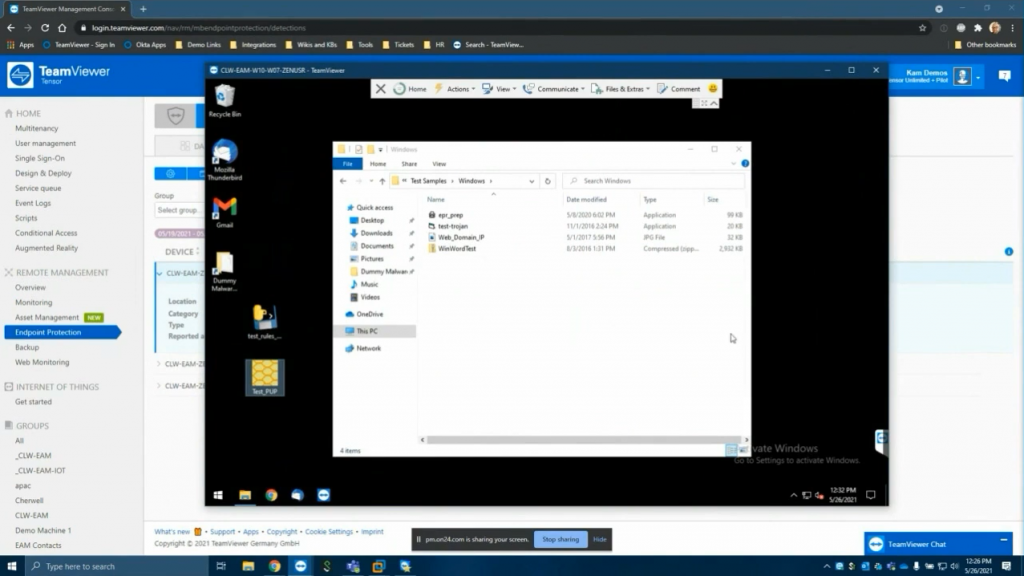Show hidden icons in host system tray
Image resolution: width=1024 pixels, height=576 pixels.
[x=826, y=566]
